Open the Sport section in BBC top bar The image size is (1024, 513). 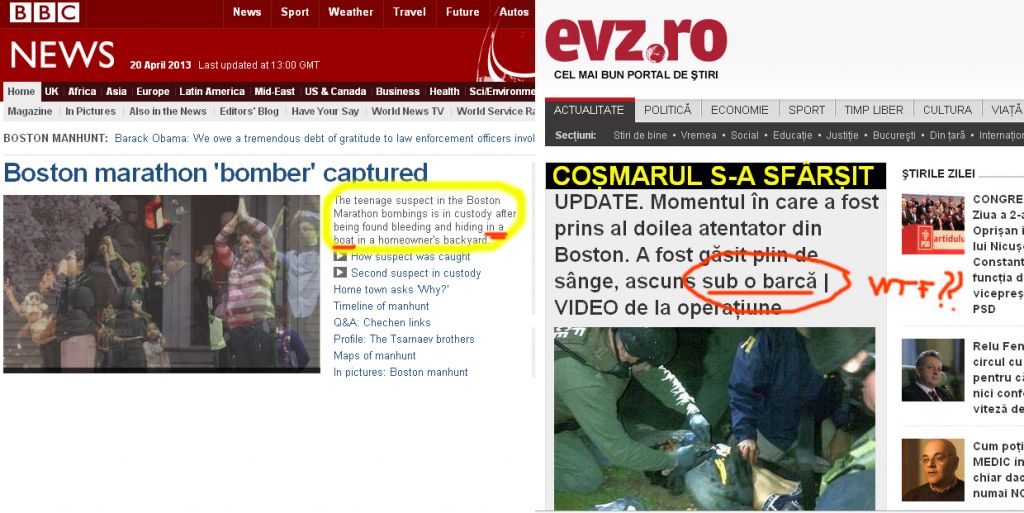tap(295, 12)
